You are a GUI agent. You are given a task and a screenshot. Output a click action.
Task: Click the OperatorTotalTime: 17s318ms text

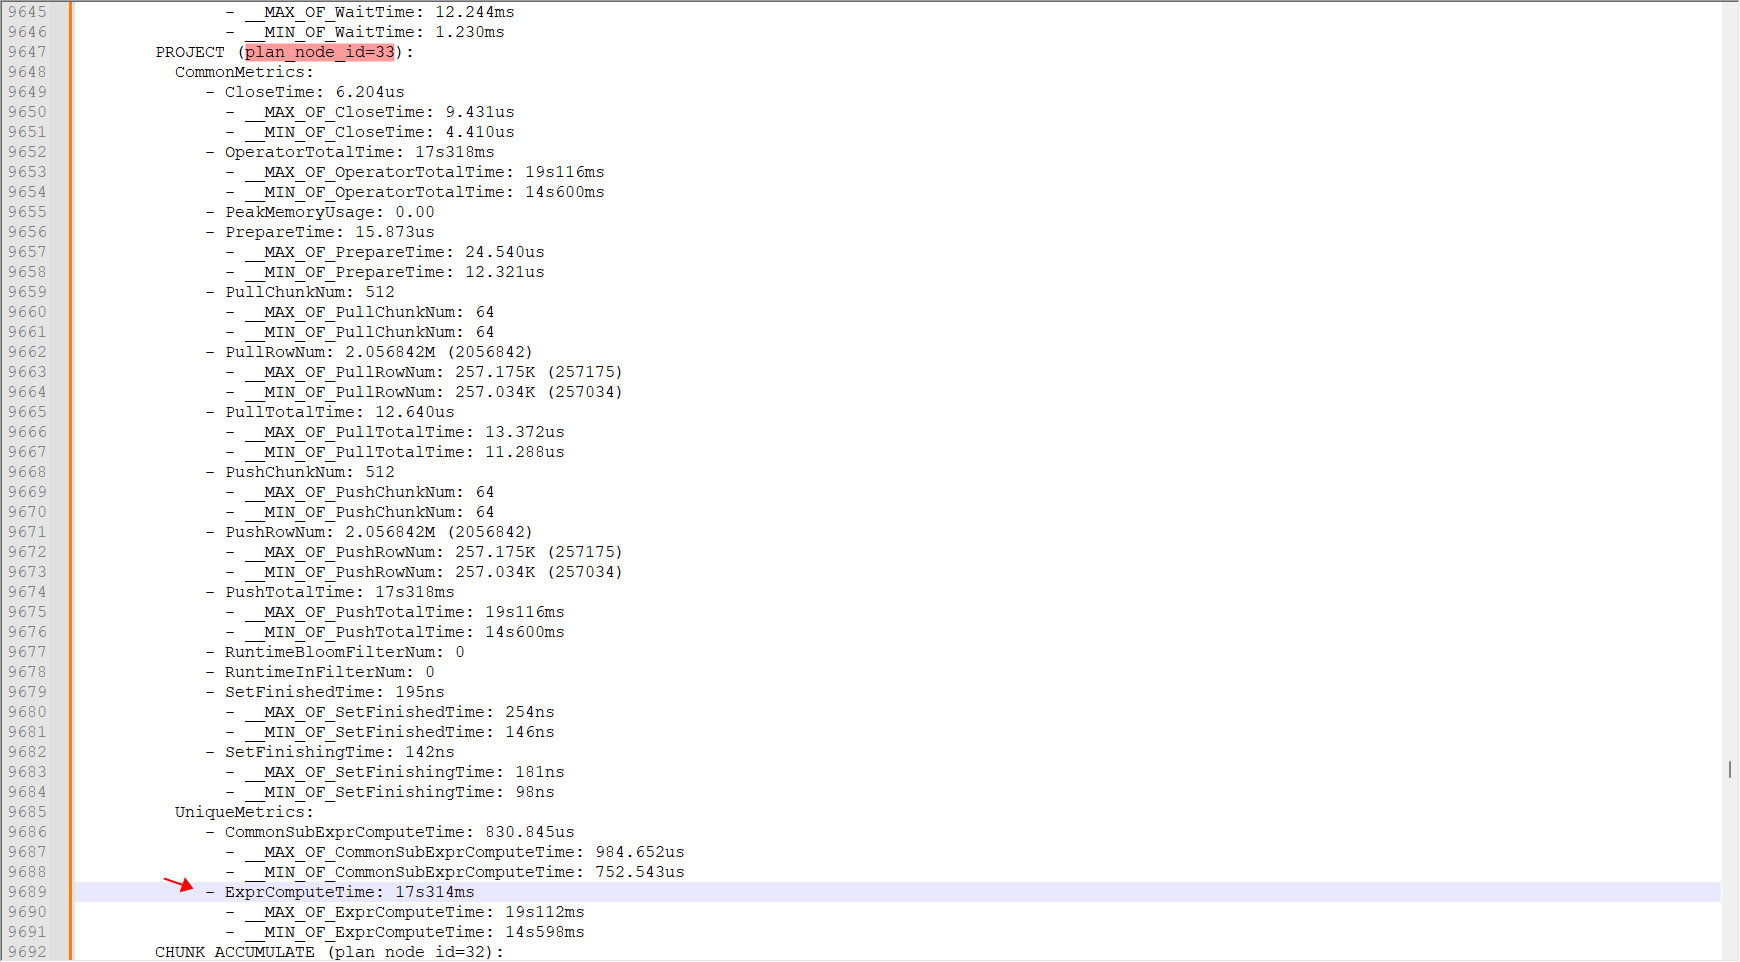pos(359,152)
